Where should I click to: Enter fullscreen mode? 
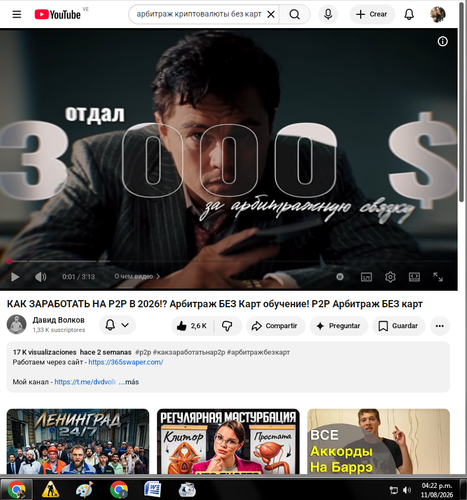[438, 277]
